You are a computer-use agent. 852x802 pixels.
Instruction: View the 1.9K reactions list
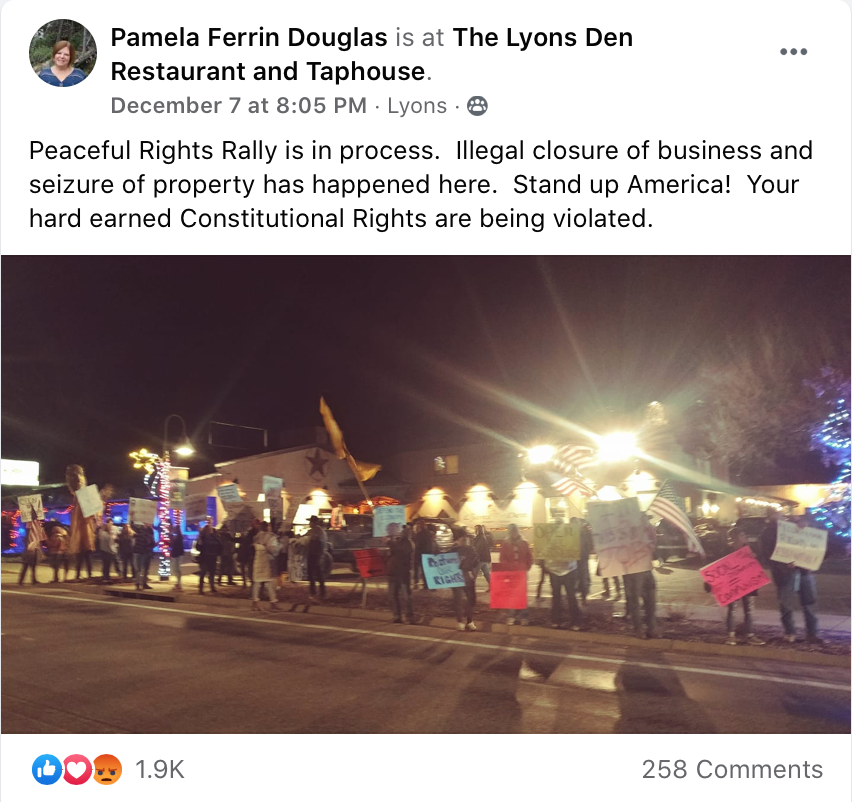tap(160, 769)
